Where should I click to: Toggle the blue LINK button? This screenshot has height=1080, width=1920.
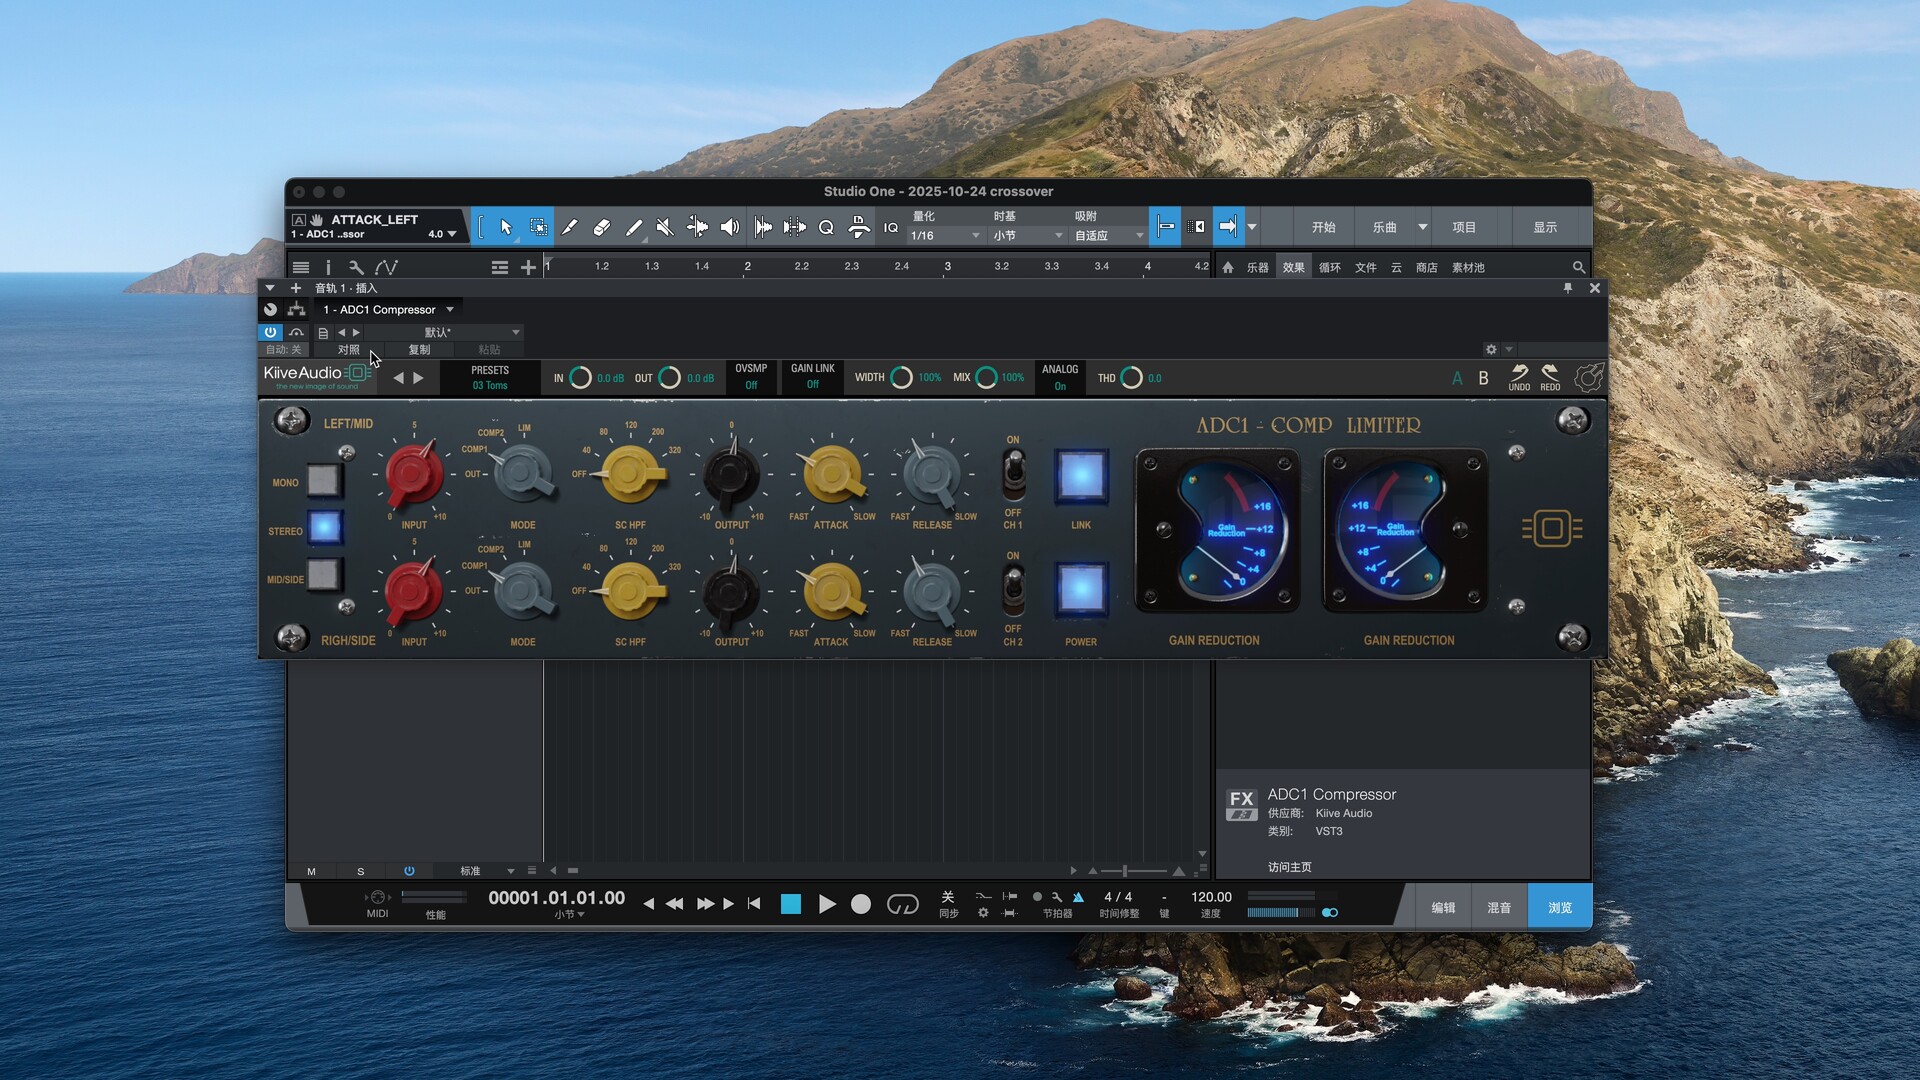pyautogui.click(x=1081, y=476)
